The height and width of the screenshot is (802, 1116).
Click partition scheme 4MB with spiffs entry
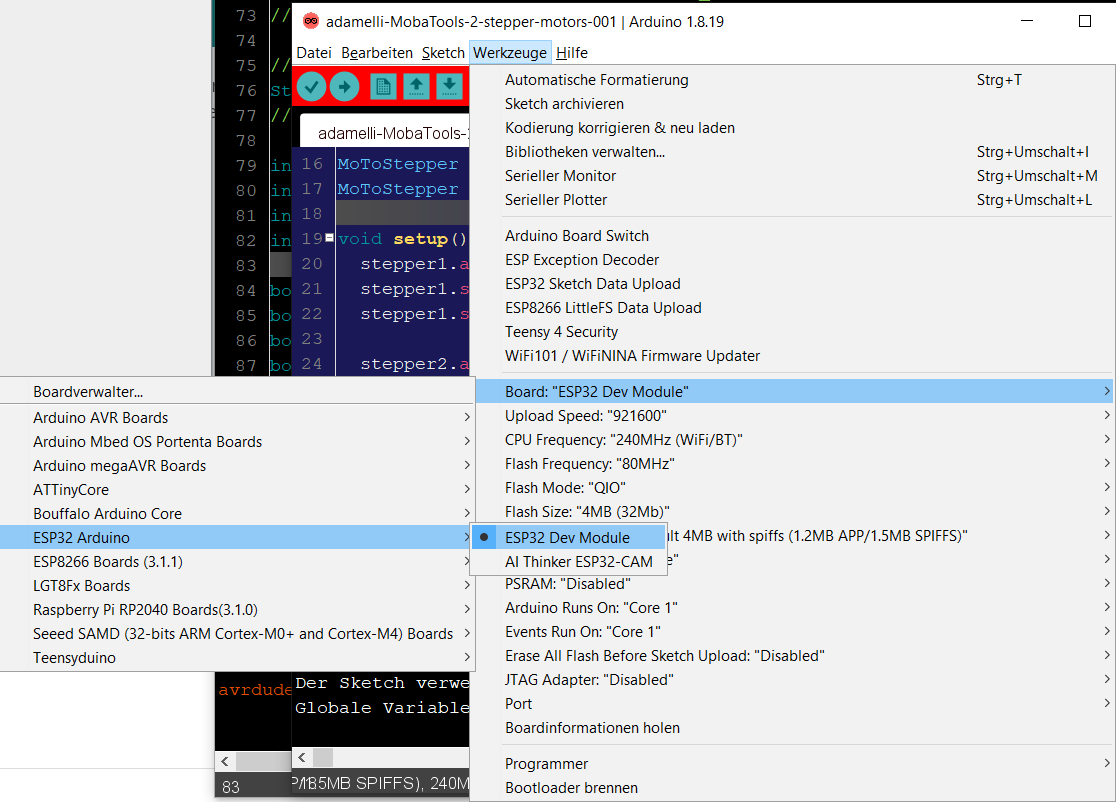click(x=890, y=535)
